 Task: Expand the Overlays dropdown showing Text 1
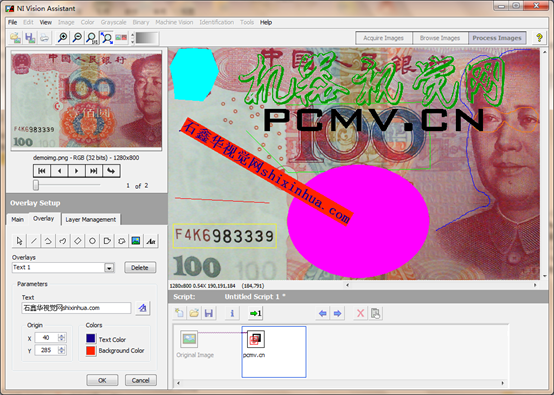tap(109, 268)
